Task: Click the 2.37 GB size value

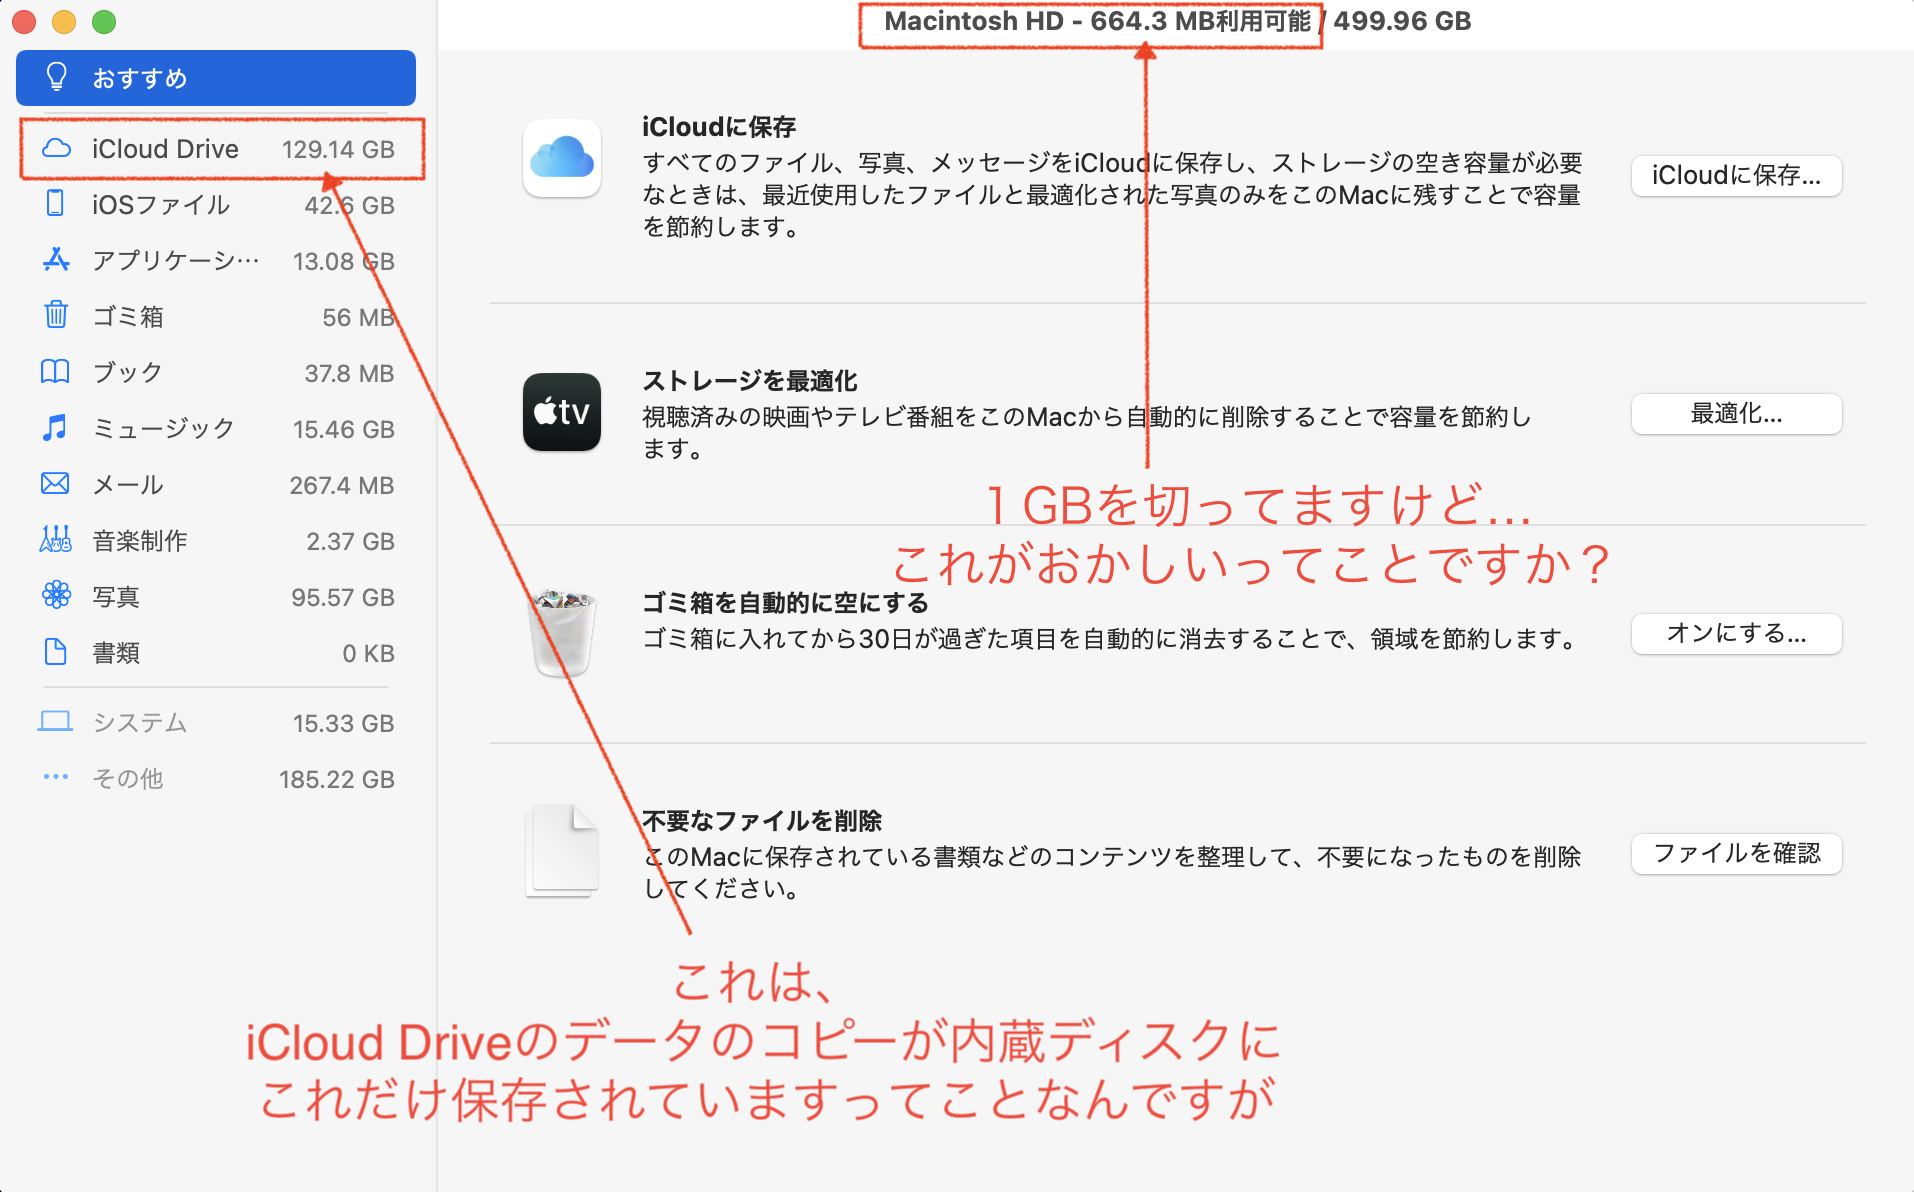Action: pos(350,541)
